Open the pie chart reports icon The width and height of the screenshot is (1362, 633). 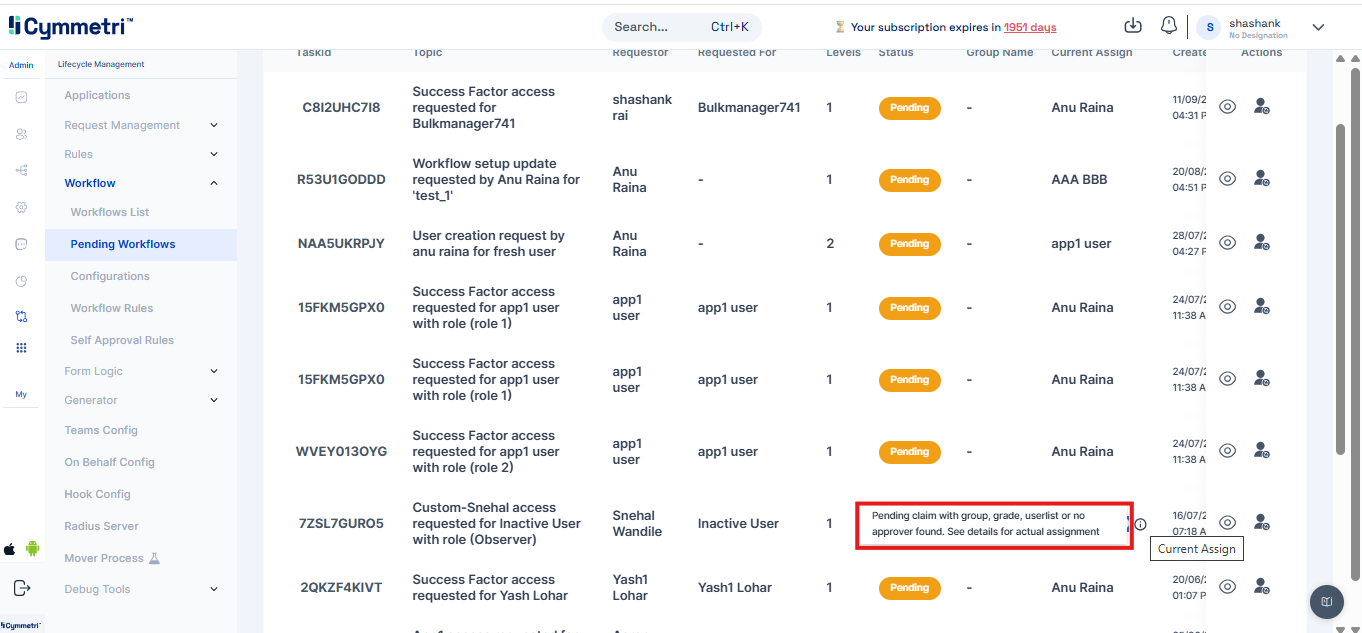tap(21, 282)
